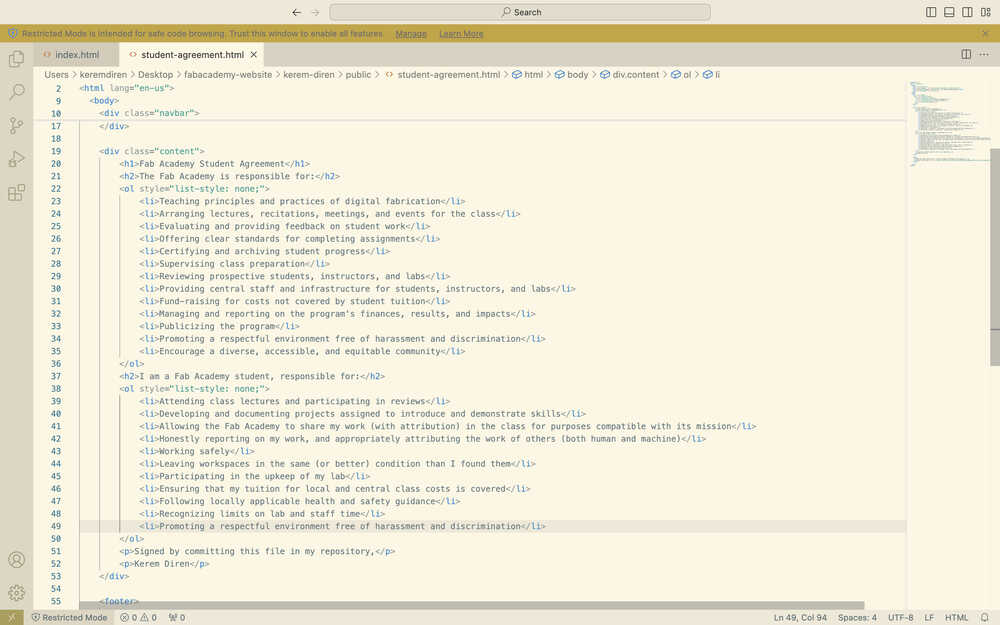
Task: Select keremdiren in the breadcrumb
Action: click(103, 75)
